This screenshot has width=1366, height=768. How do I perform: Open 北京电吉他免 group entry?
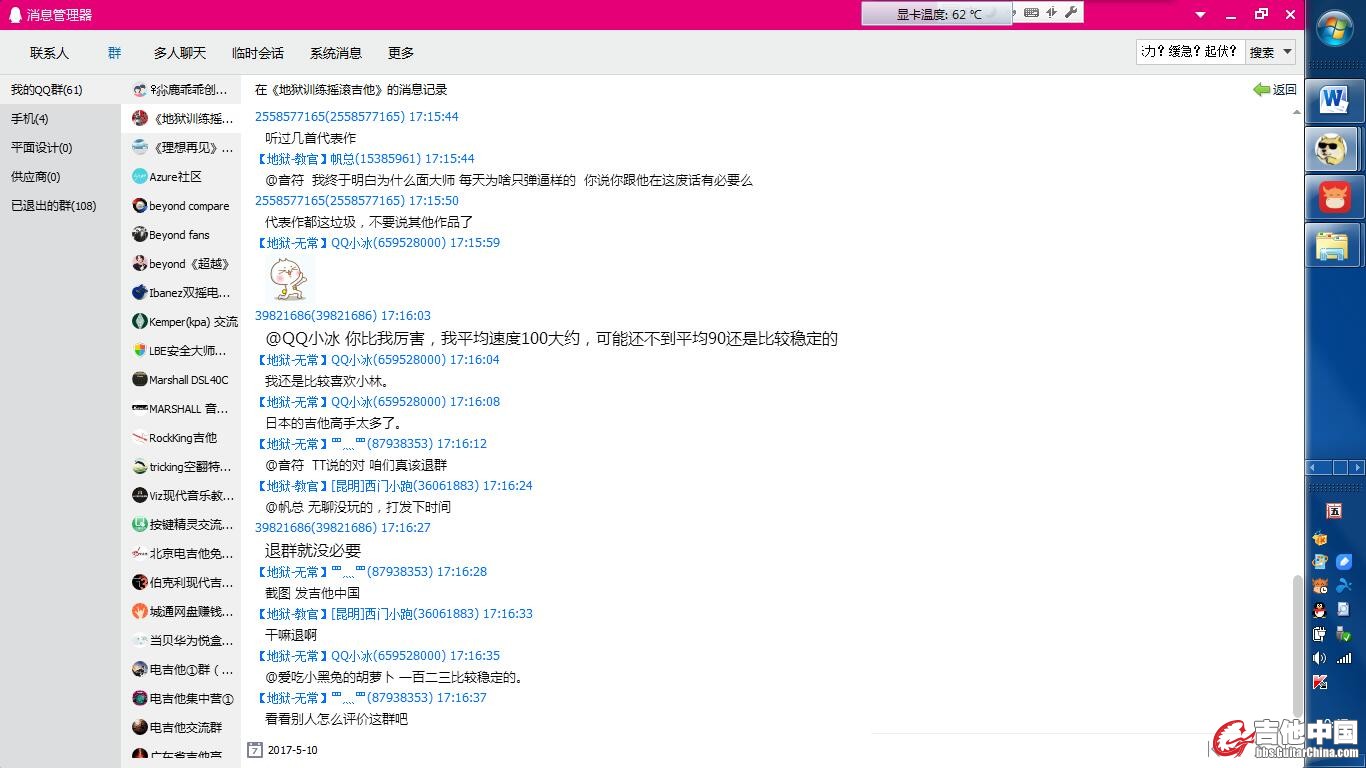coord(181,553)
